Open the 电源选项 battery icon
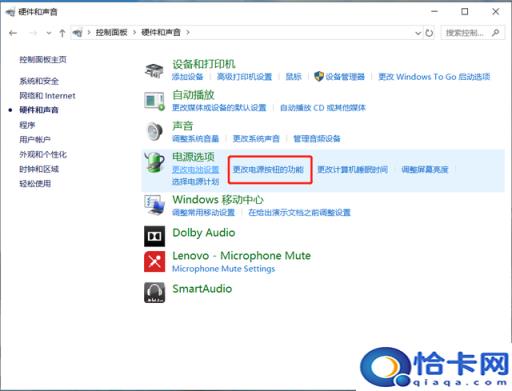Screen dimensions: 512x391 (154, 162)
